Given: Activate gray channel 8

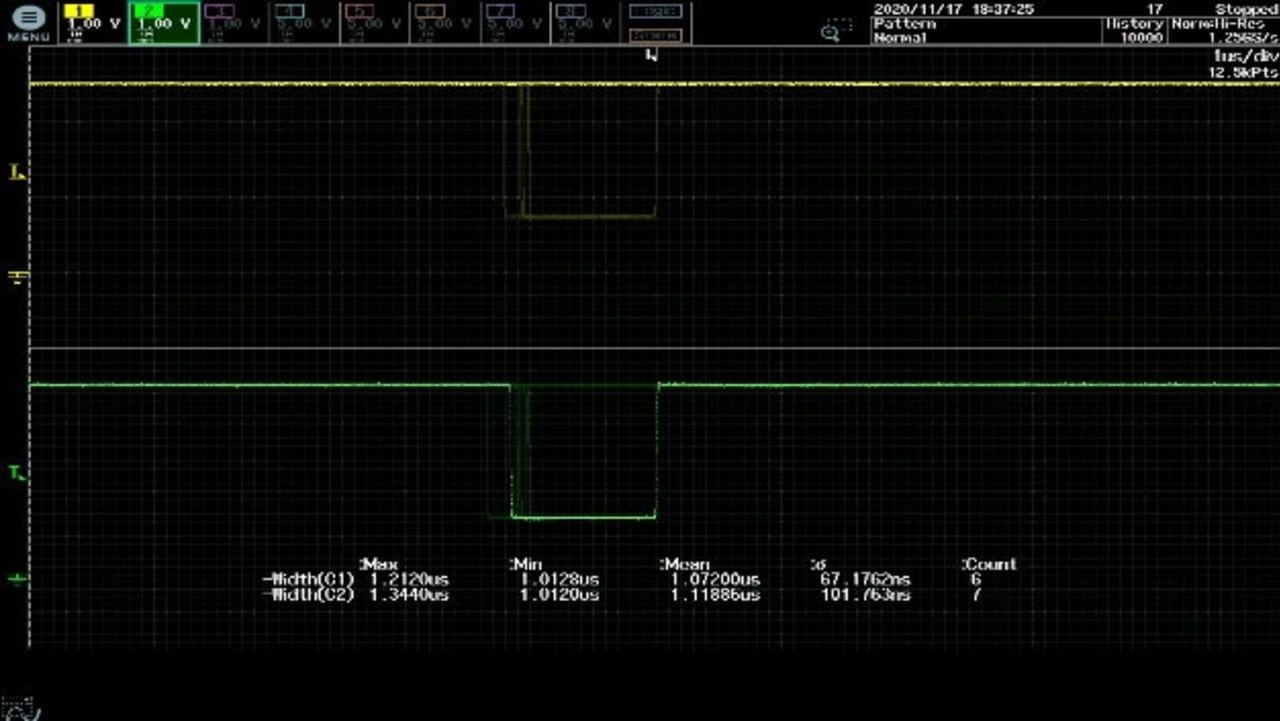Looking at the screenshot, I should 584,22.
